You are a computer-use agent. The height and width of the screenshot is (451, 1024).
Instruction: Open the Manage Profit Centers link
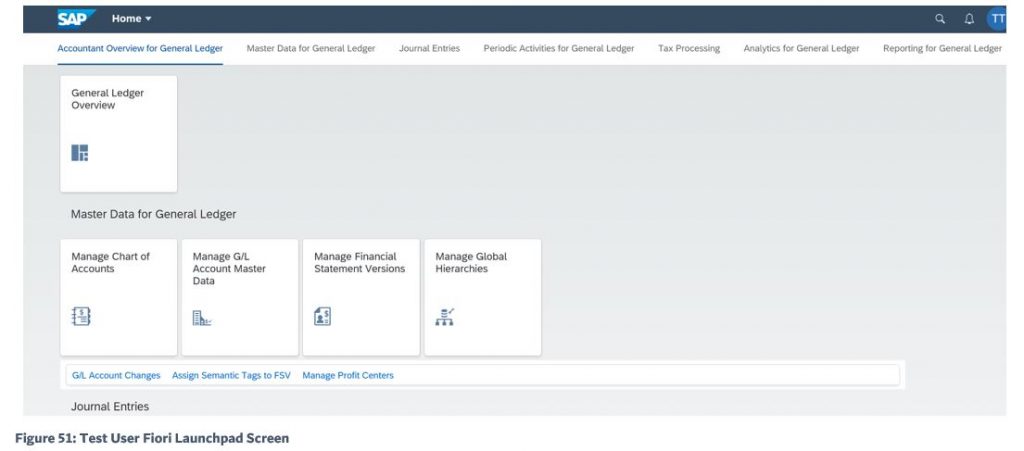[348, 375]
